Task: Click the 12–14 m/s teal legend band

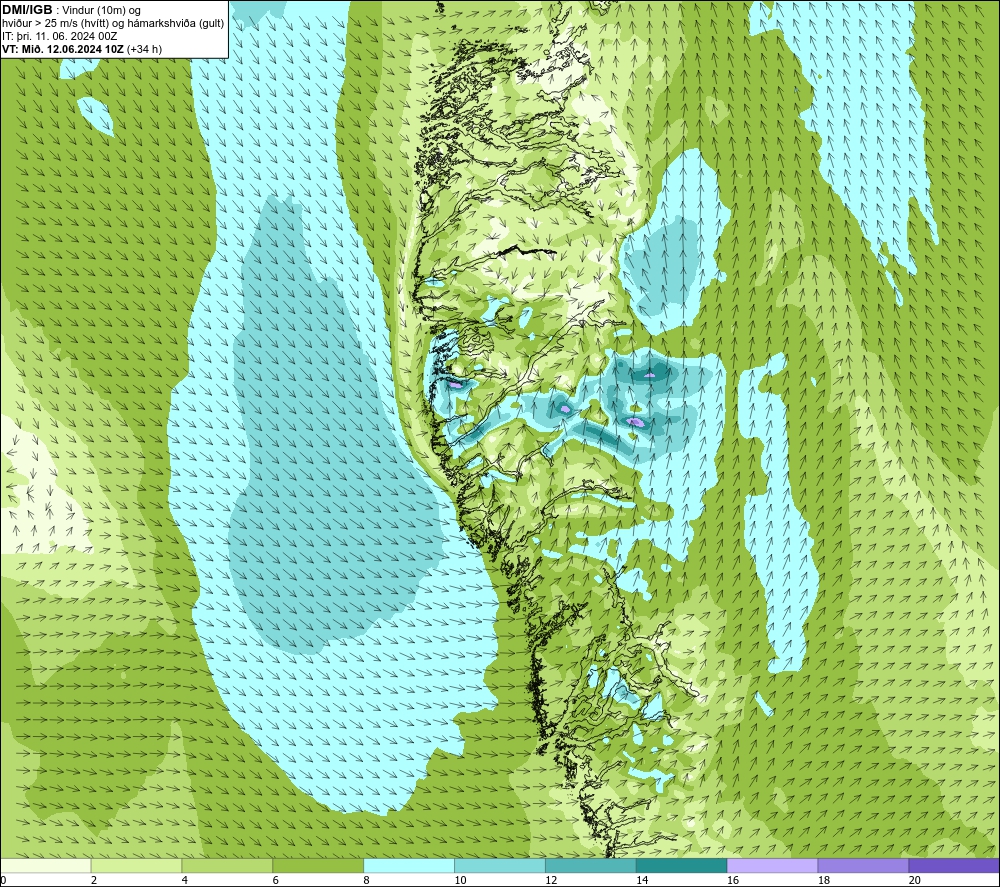Action: [591, 865]
